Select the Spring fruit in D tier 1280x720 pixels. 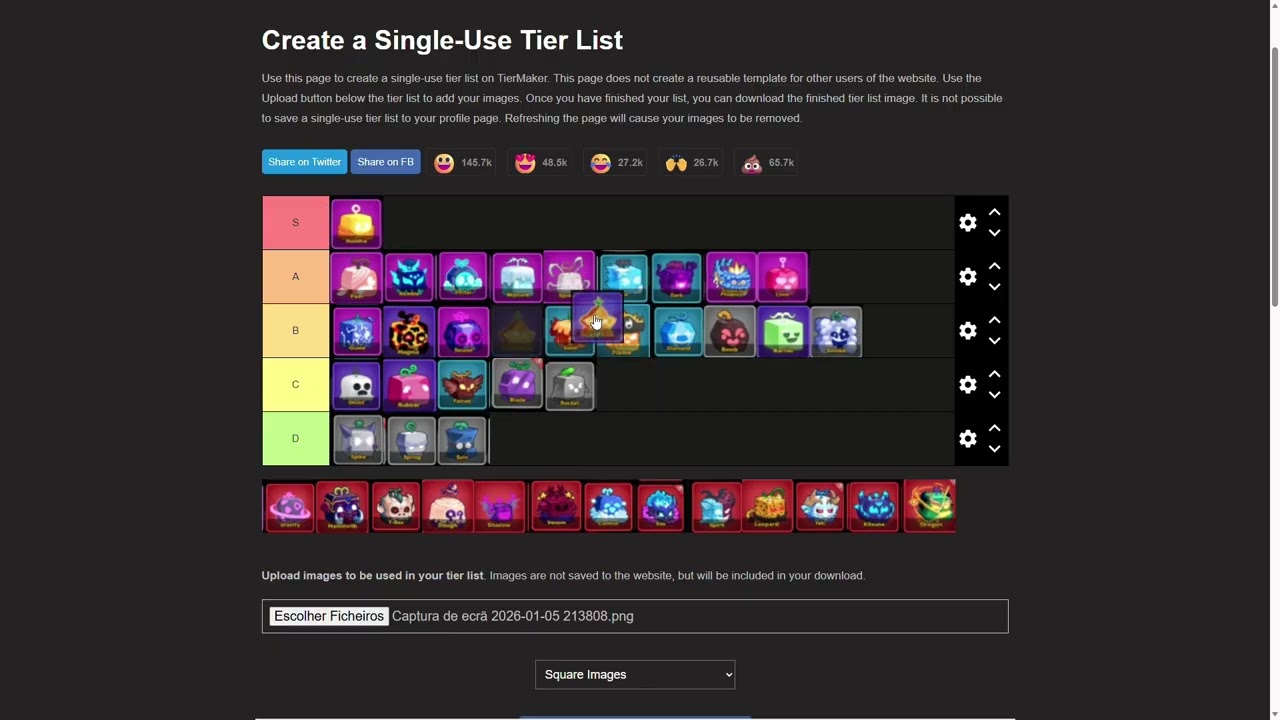pos(411,440)
